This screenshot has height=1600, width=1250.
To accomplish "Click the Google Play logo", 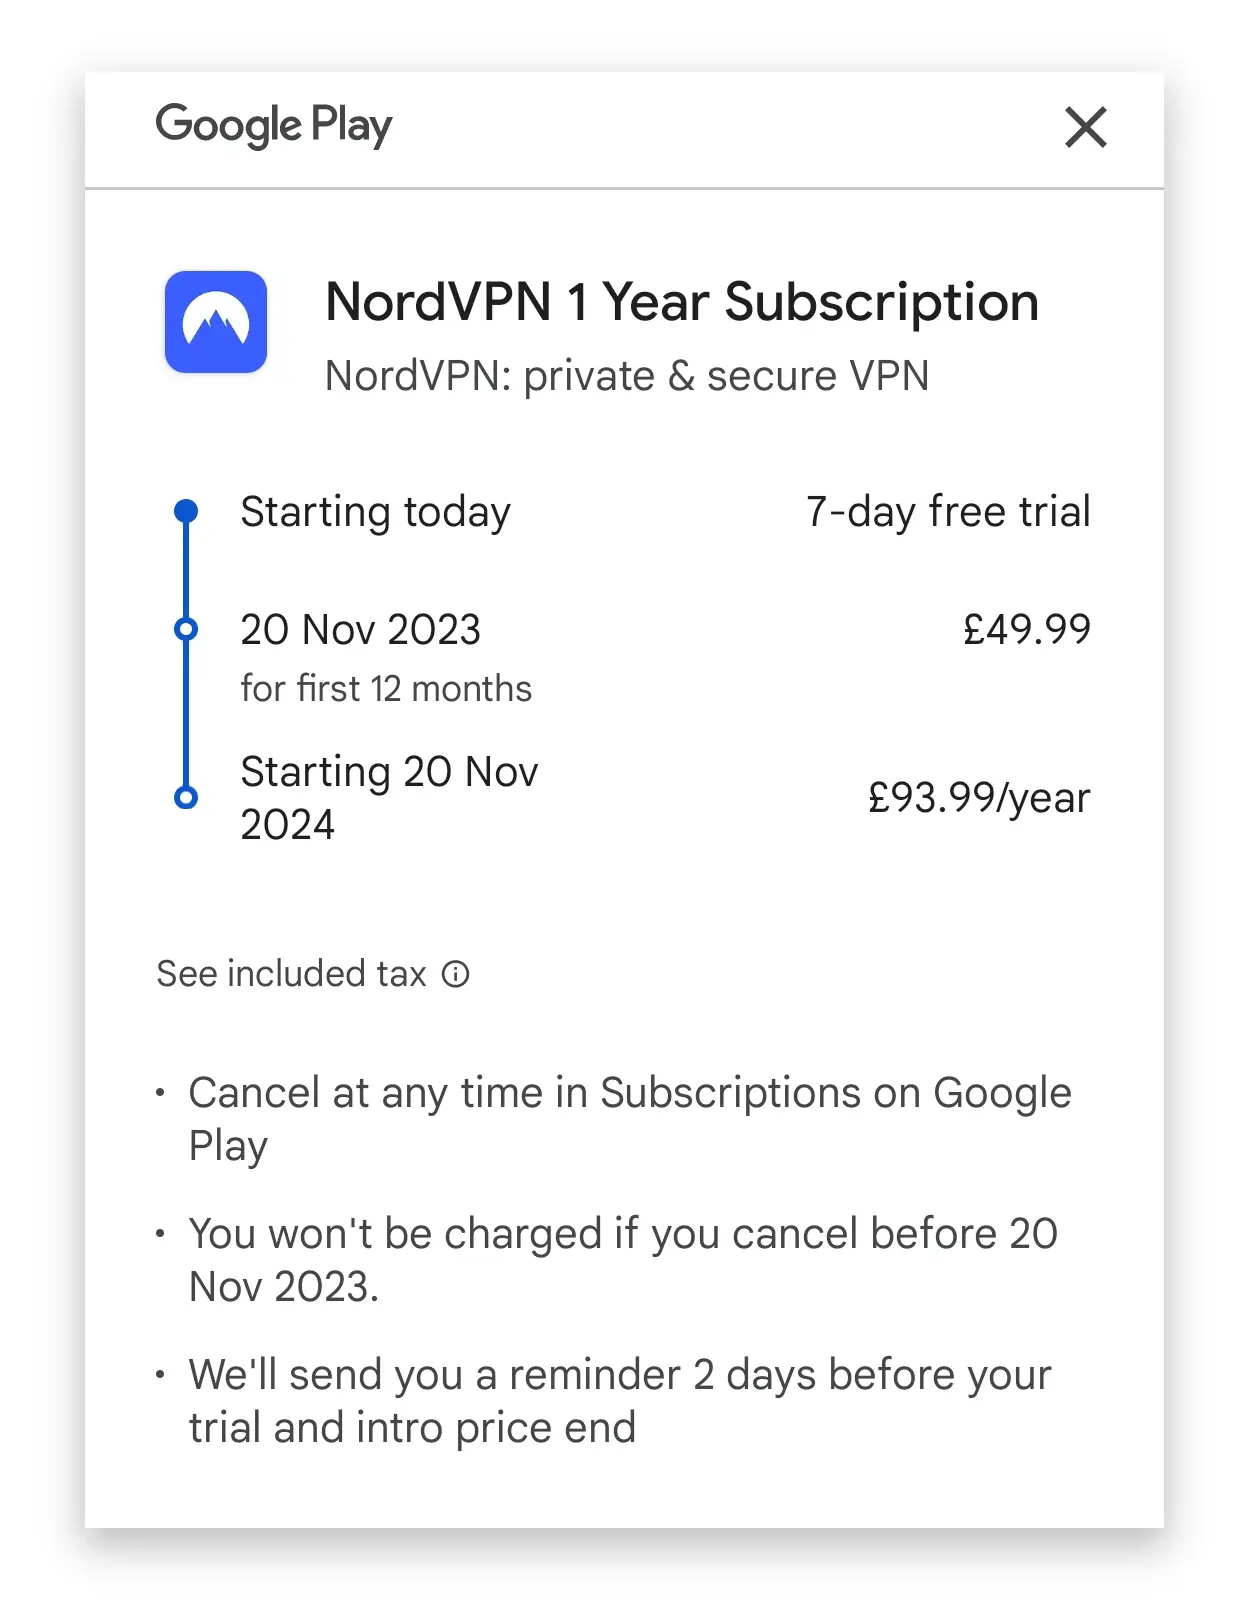I will [274, 126].
